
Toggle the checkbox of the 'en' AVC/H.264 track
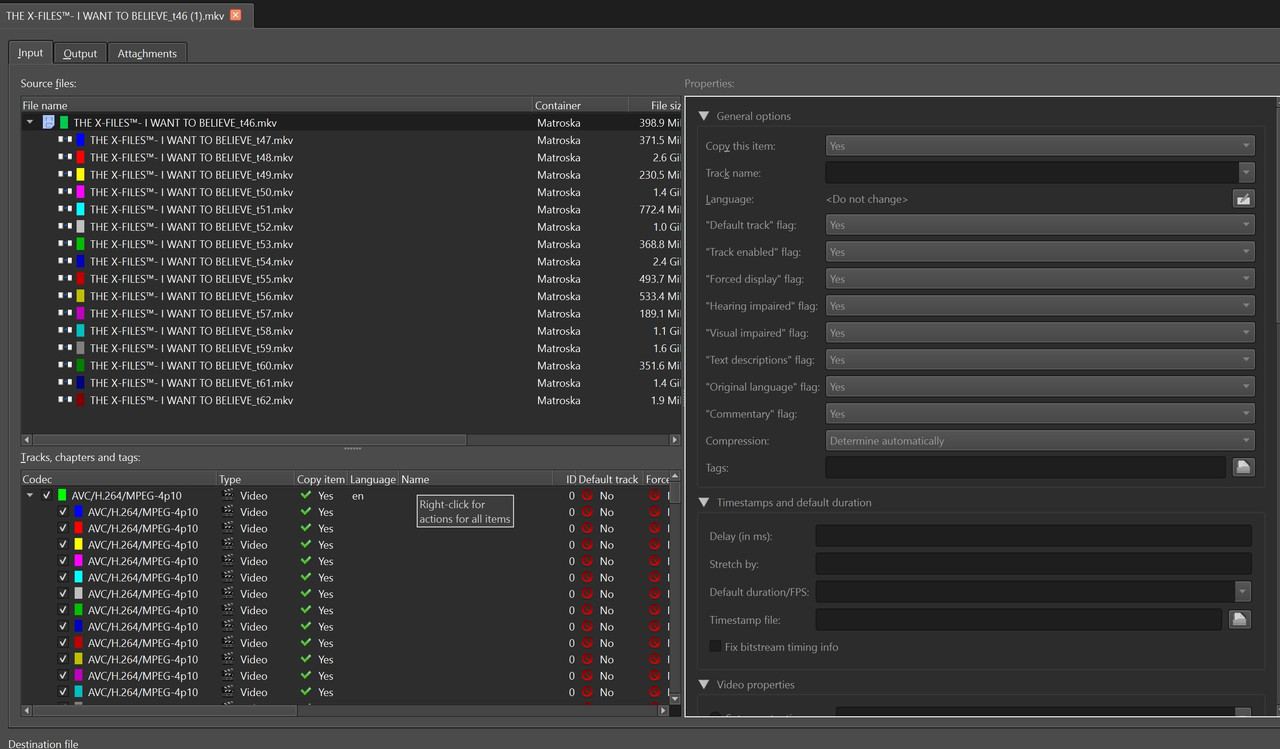[46, 495]
